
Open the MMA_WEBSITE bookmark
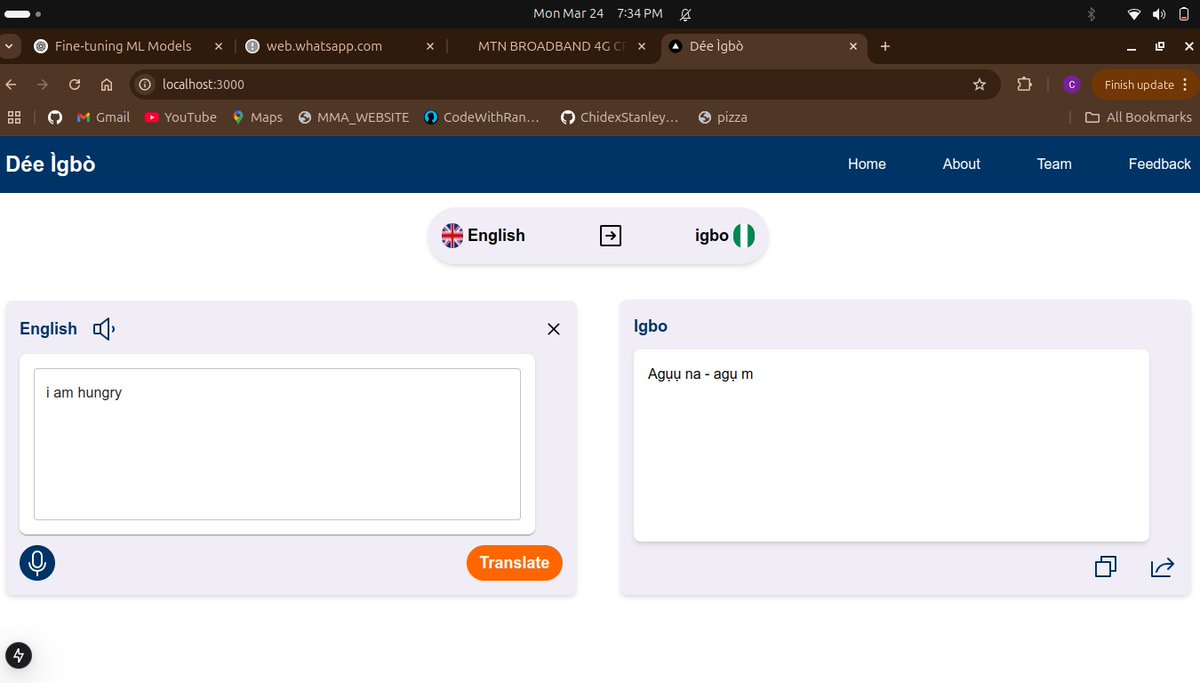[354, 117]
